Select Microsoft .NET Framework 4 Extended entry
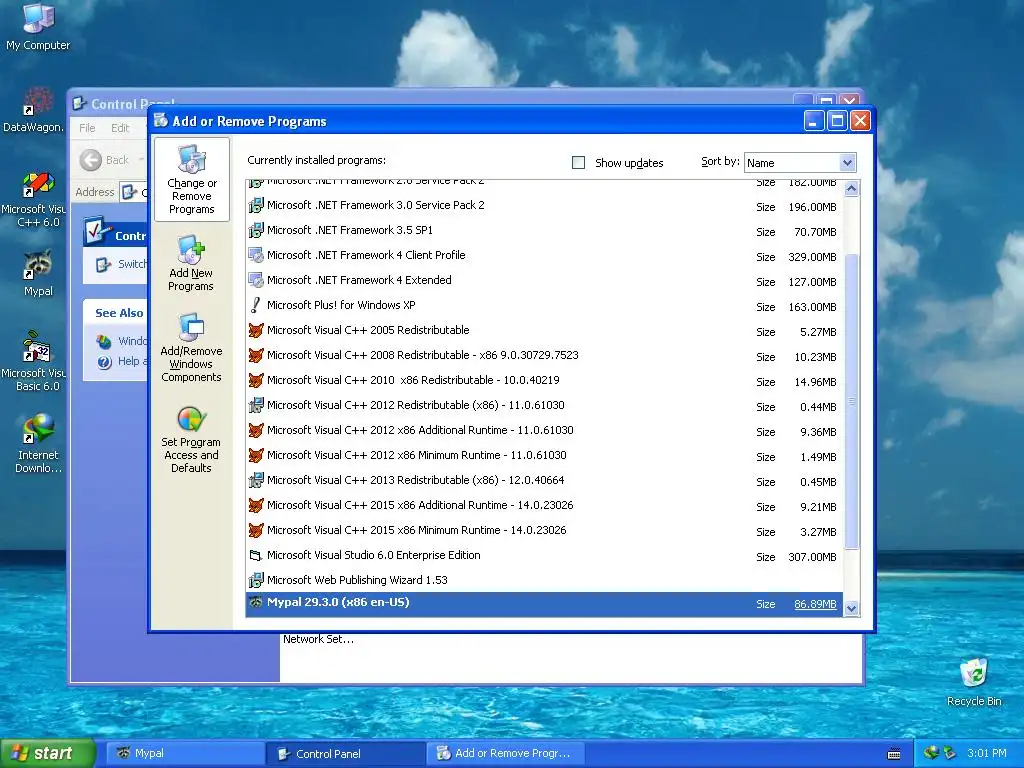1024x768 pixels. 544,280
